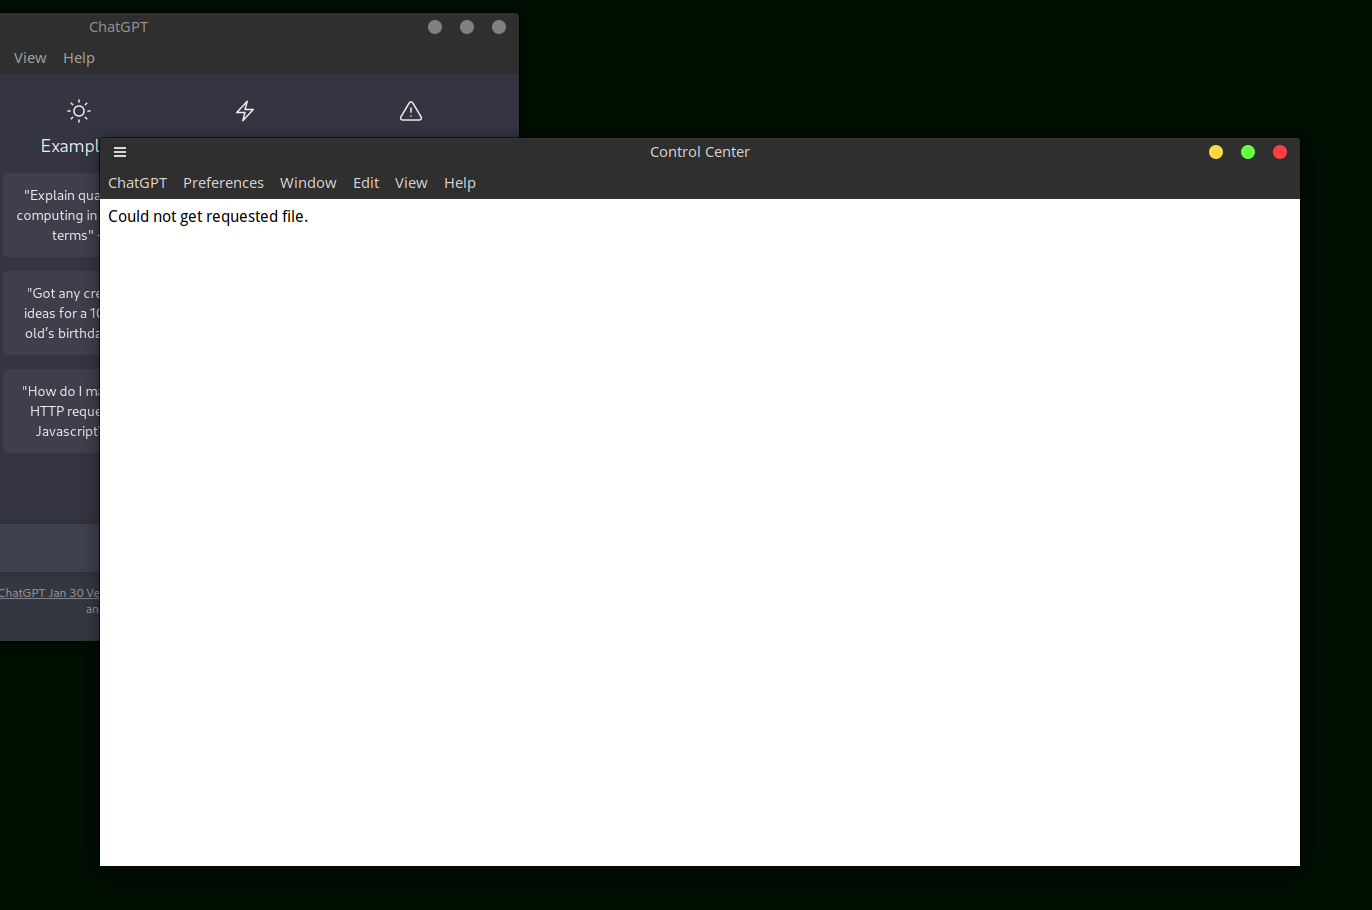Open Help in the ChatGPT window
This screenshot has height=910, width=1372.
[79, 58]
